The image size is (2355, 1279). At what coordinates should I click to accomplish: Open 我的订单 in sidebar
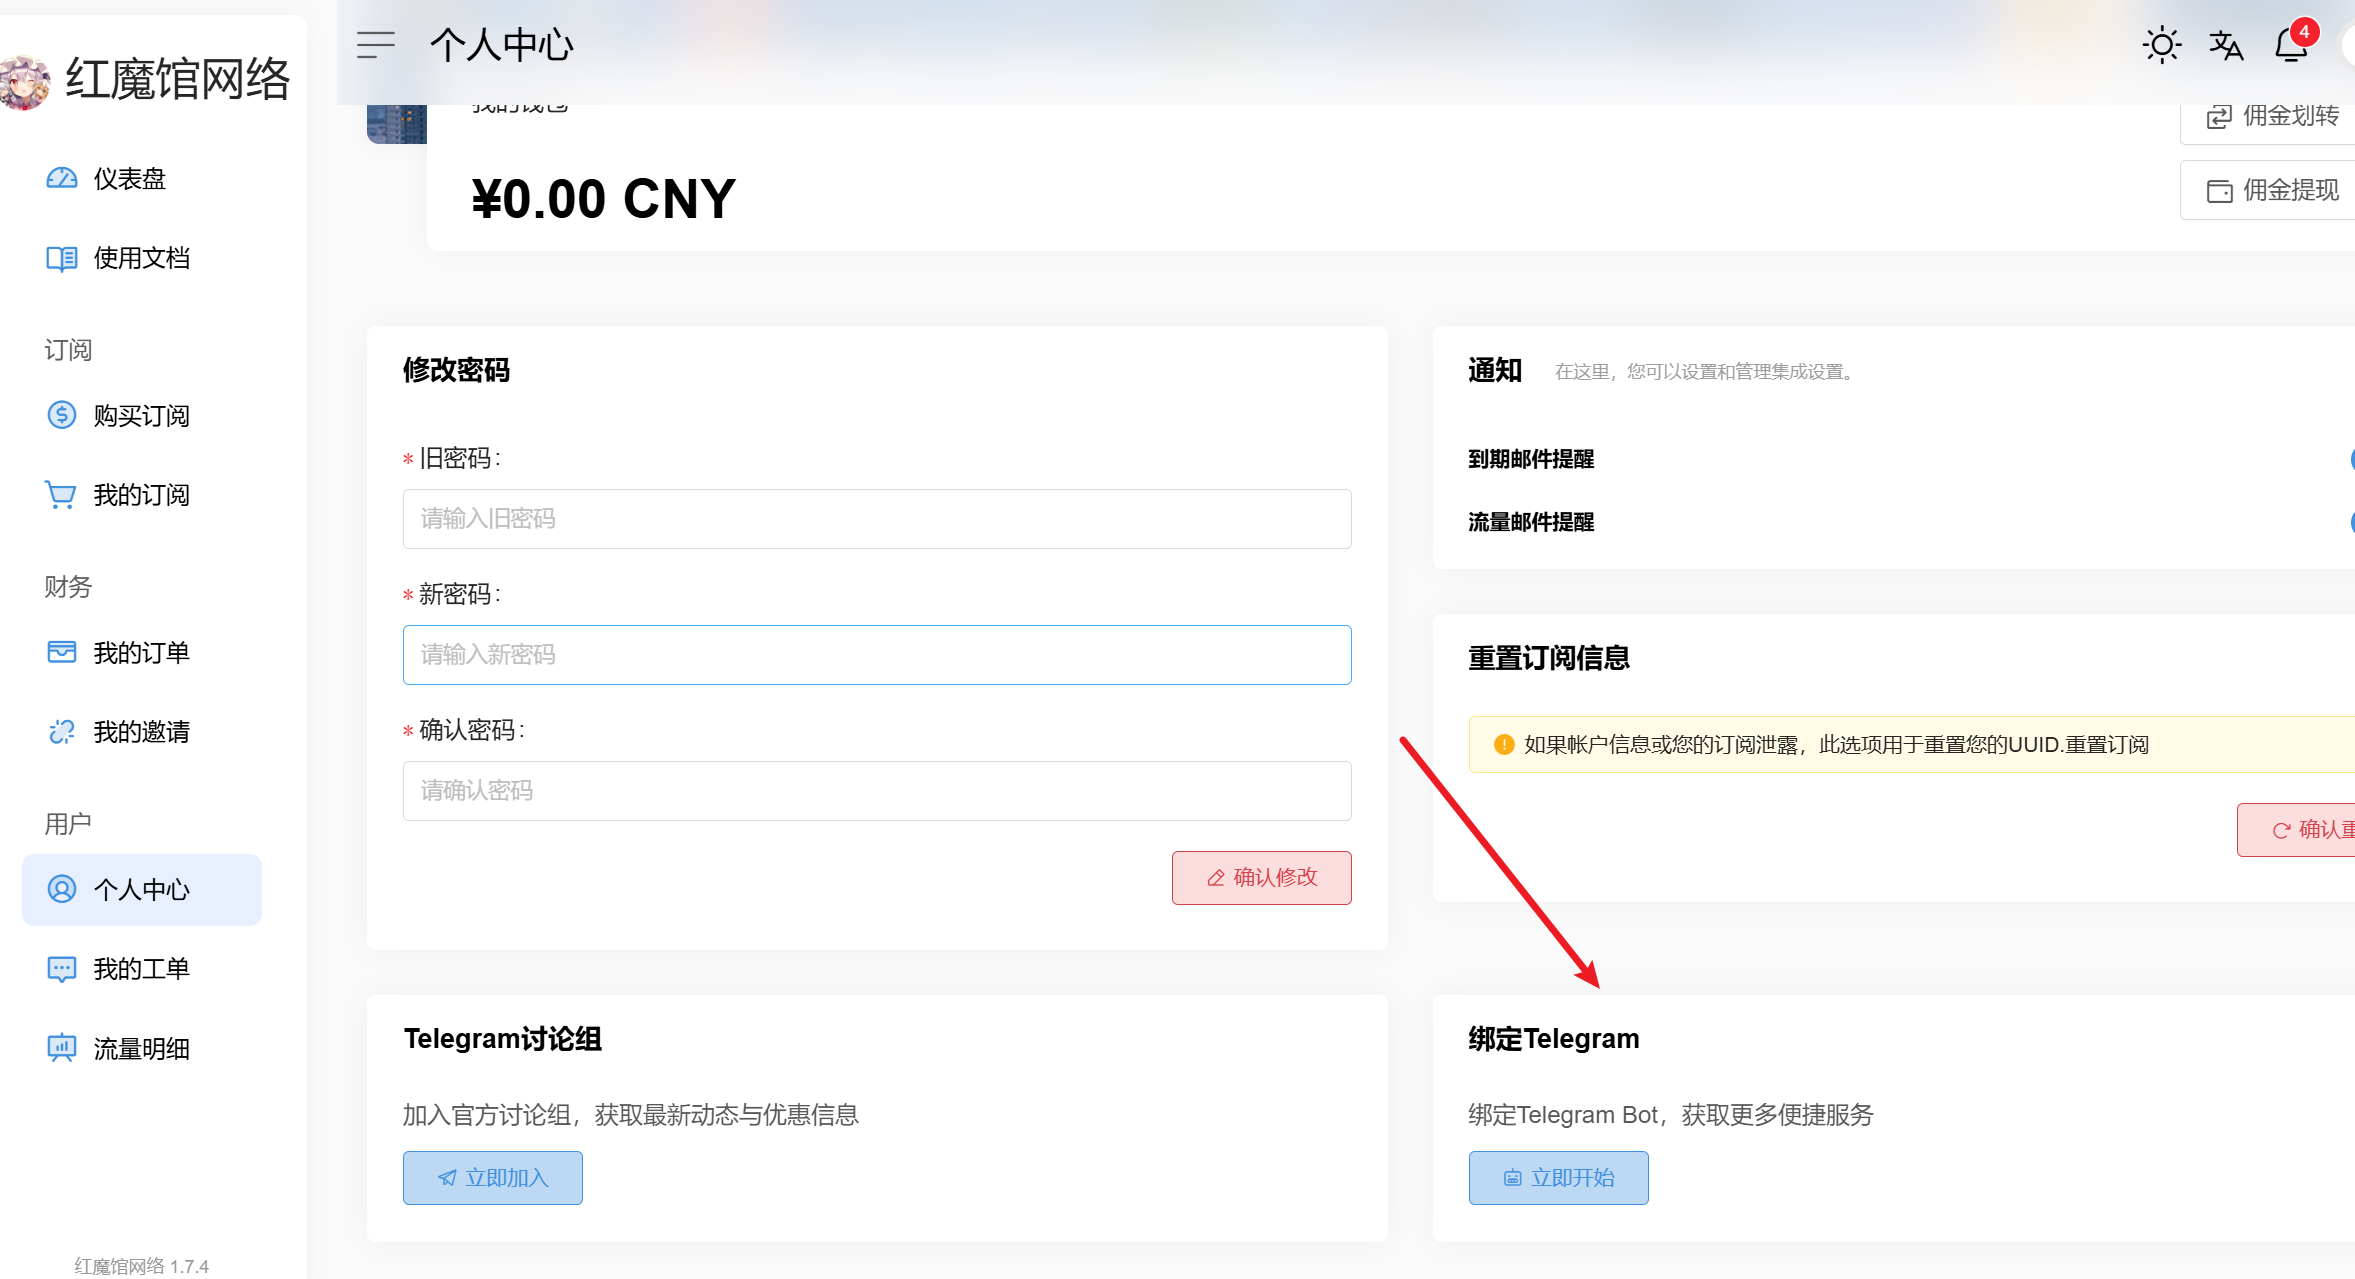click(x=141, y=653)
